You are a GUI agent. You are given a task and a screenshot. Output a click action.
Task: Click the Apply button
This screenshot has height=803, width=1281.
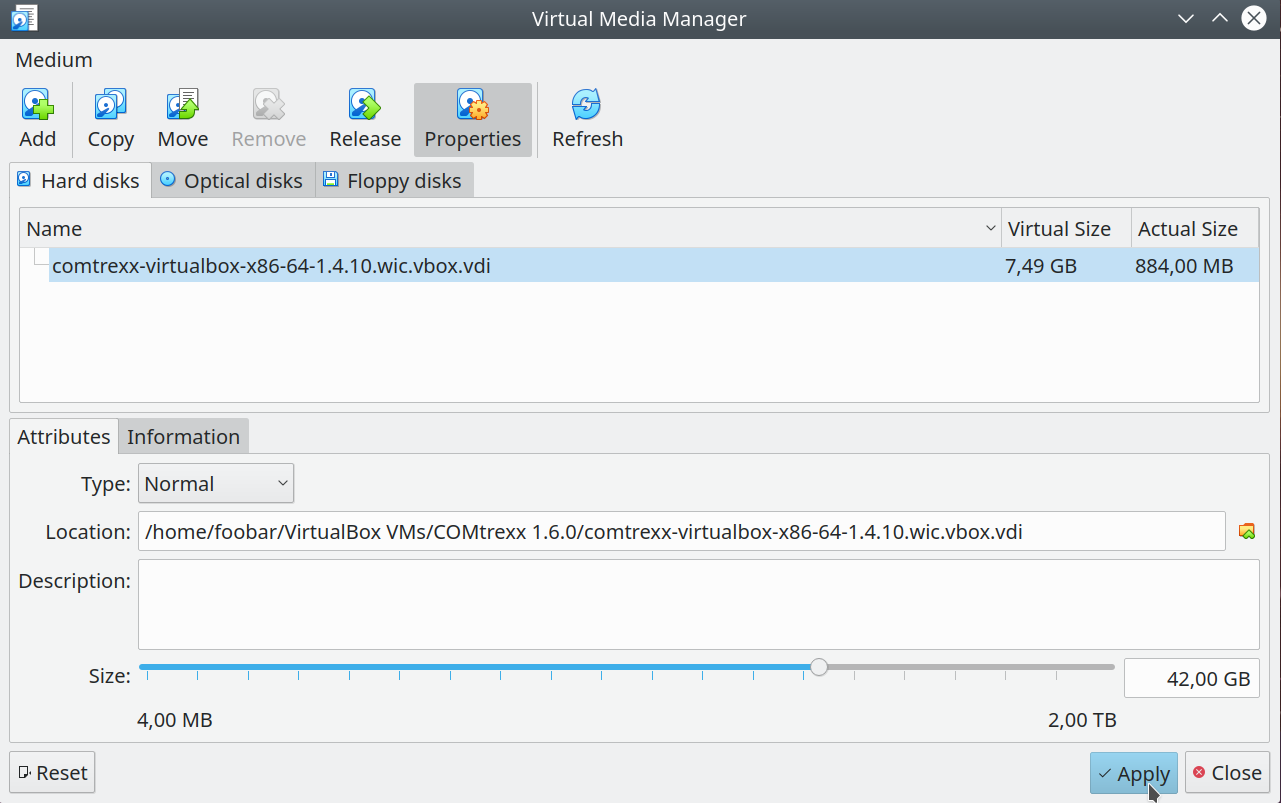tap(1134, 774)
